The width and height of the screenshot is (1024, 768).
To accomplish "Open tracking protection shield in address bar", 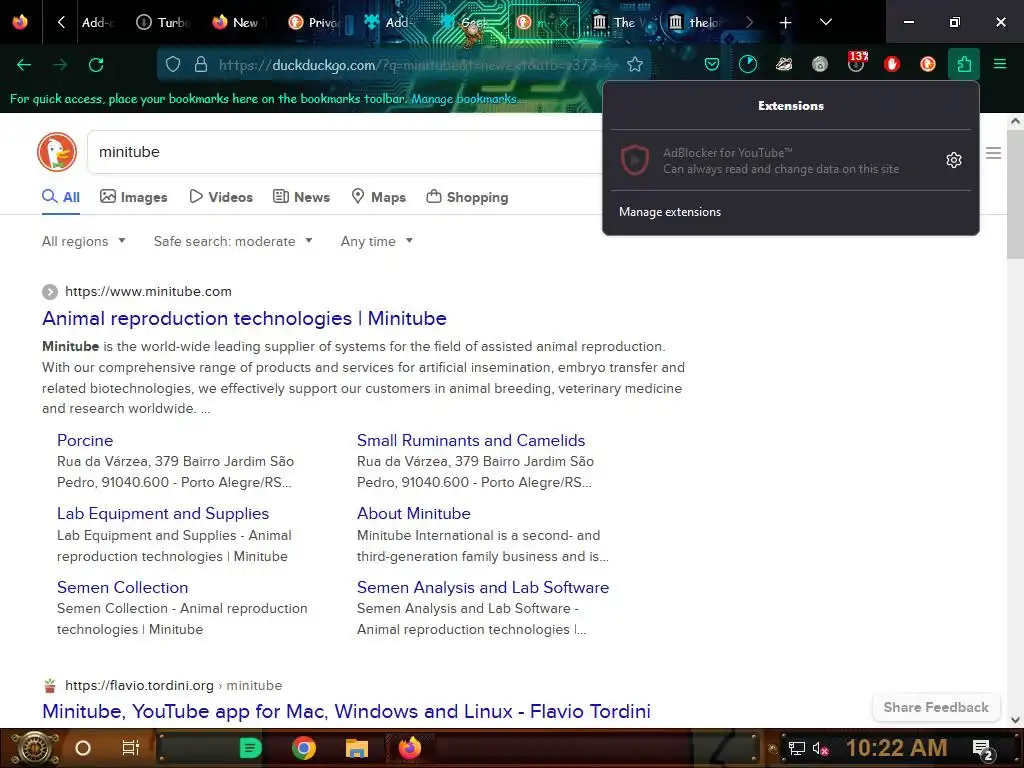I will (172, 65).
